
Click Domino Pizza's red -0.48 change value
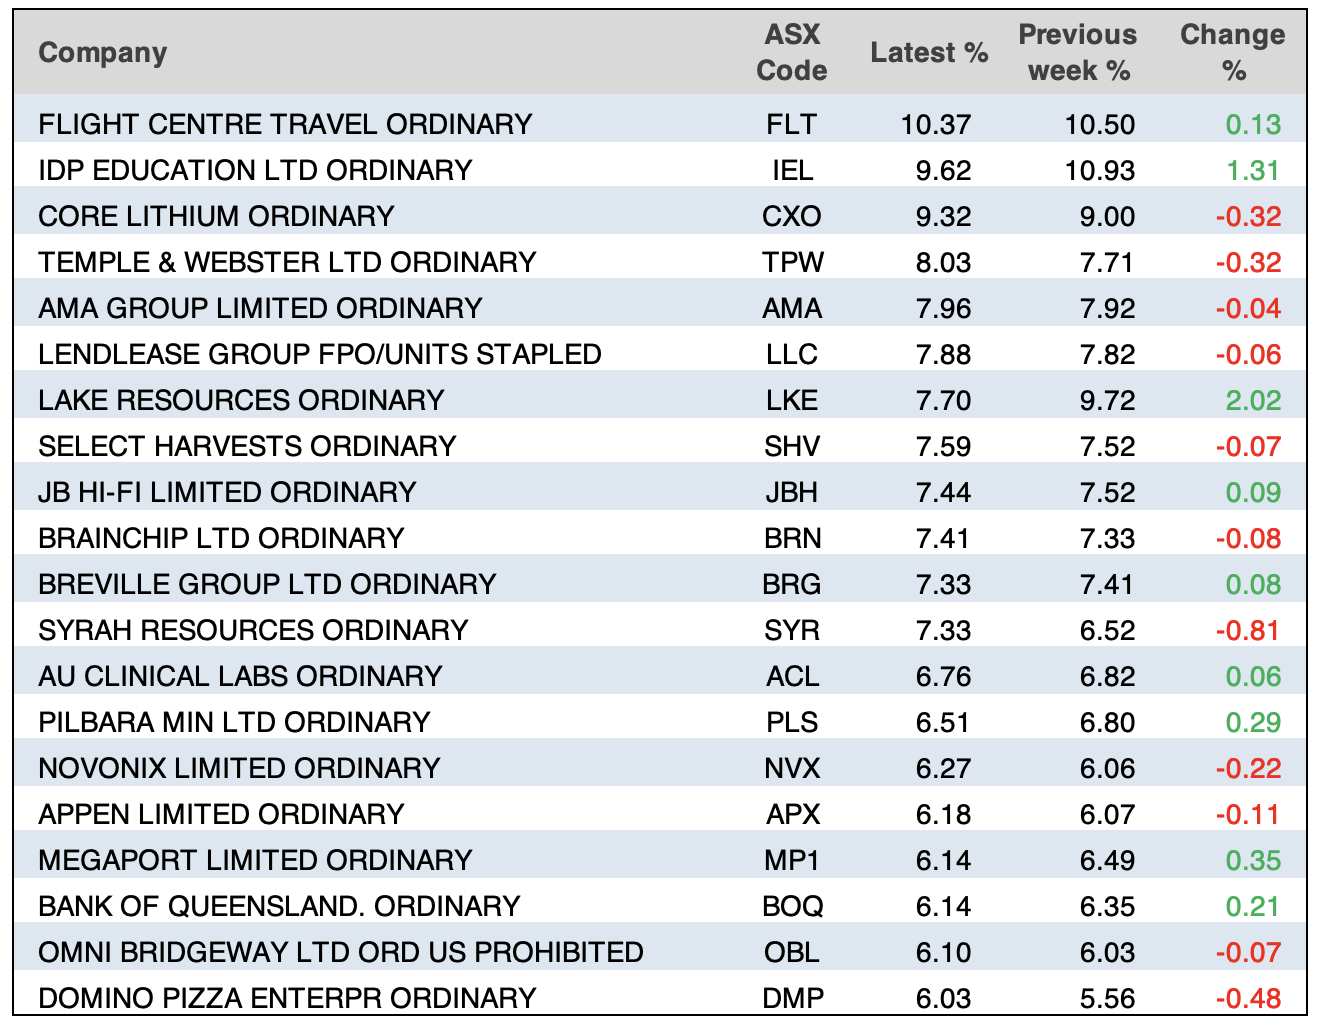pos(1248,998)
